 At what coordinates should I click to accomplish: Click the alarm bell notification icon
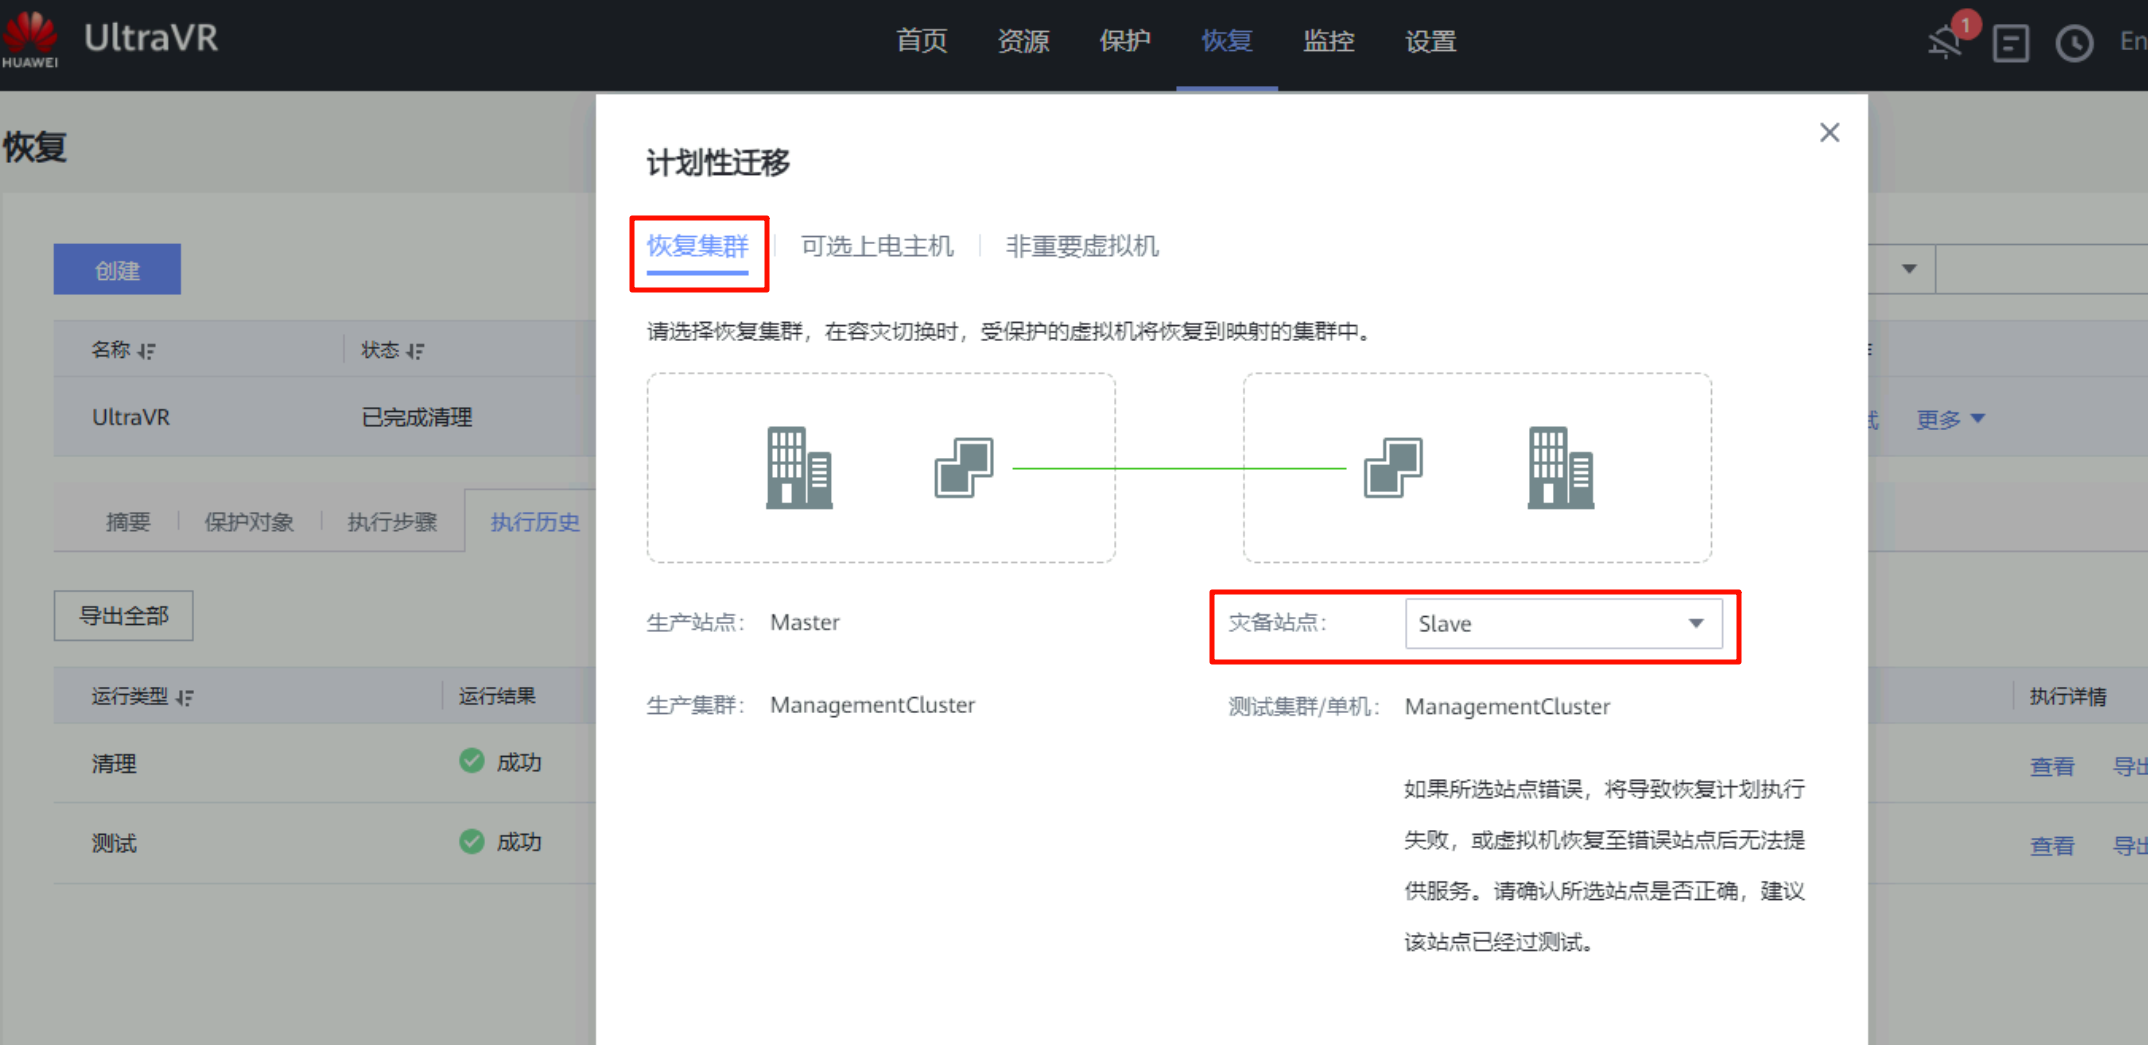(1945, 42)
